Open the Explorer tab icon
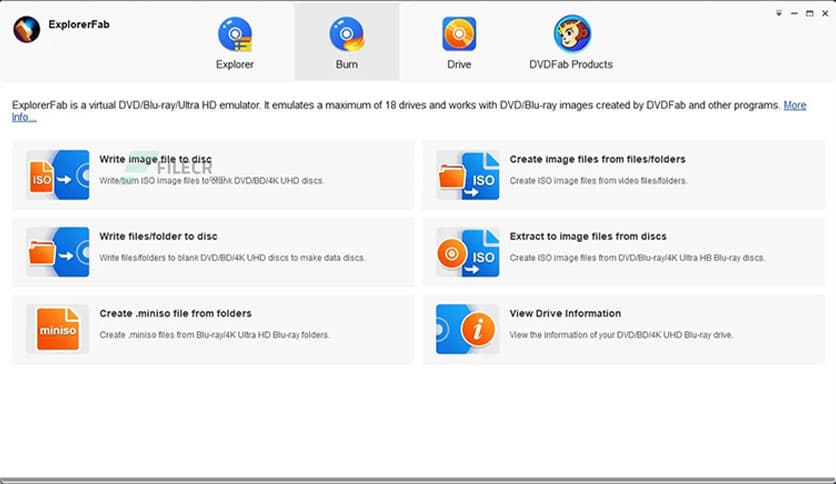836x484 pixels. pos(235,34)
